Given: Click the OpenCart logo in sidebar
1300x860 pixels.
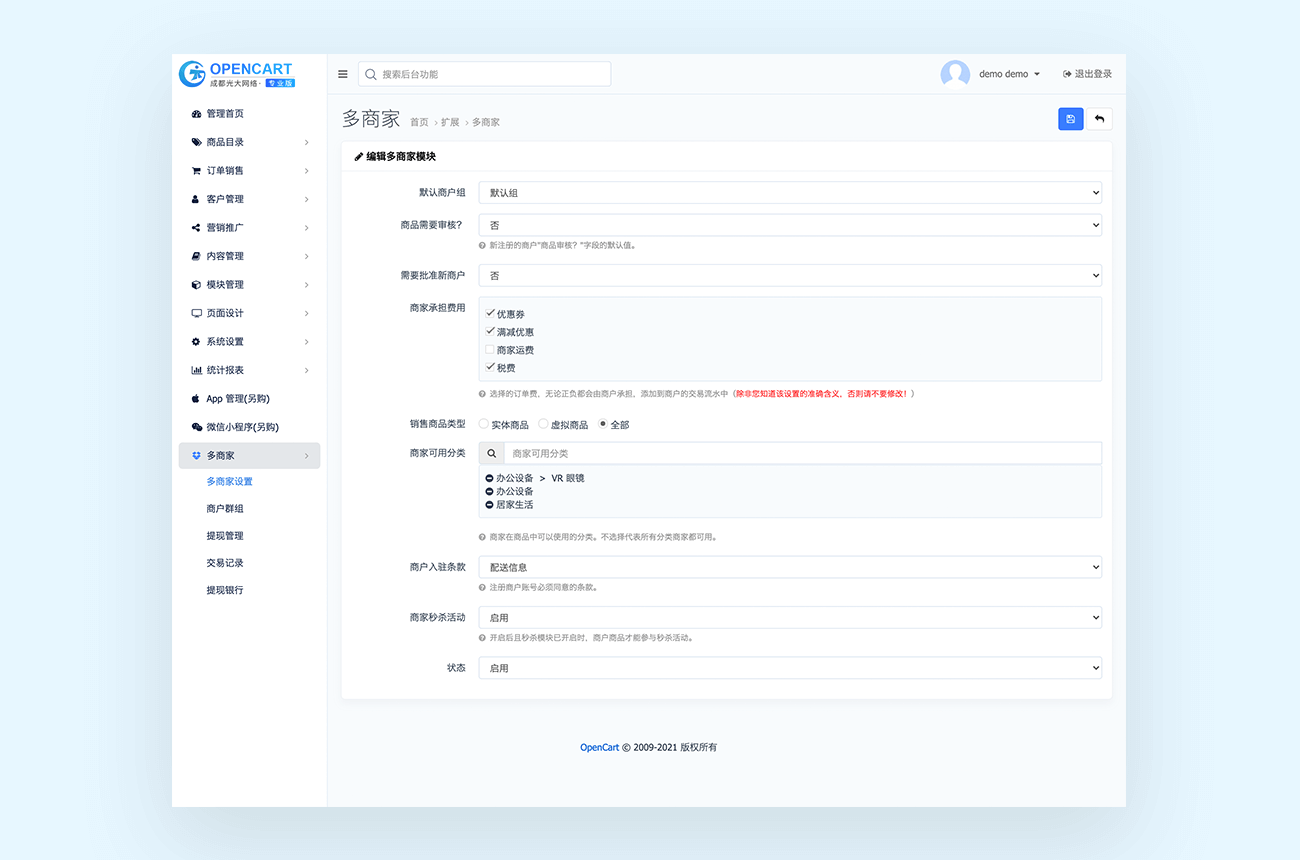Looking at the screenshot, I should (237, 74).
